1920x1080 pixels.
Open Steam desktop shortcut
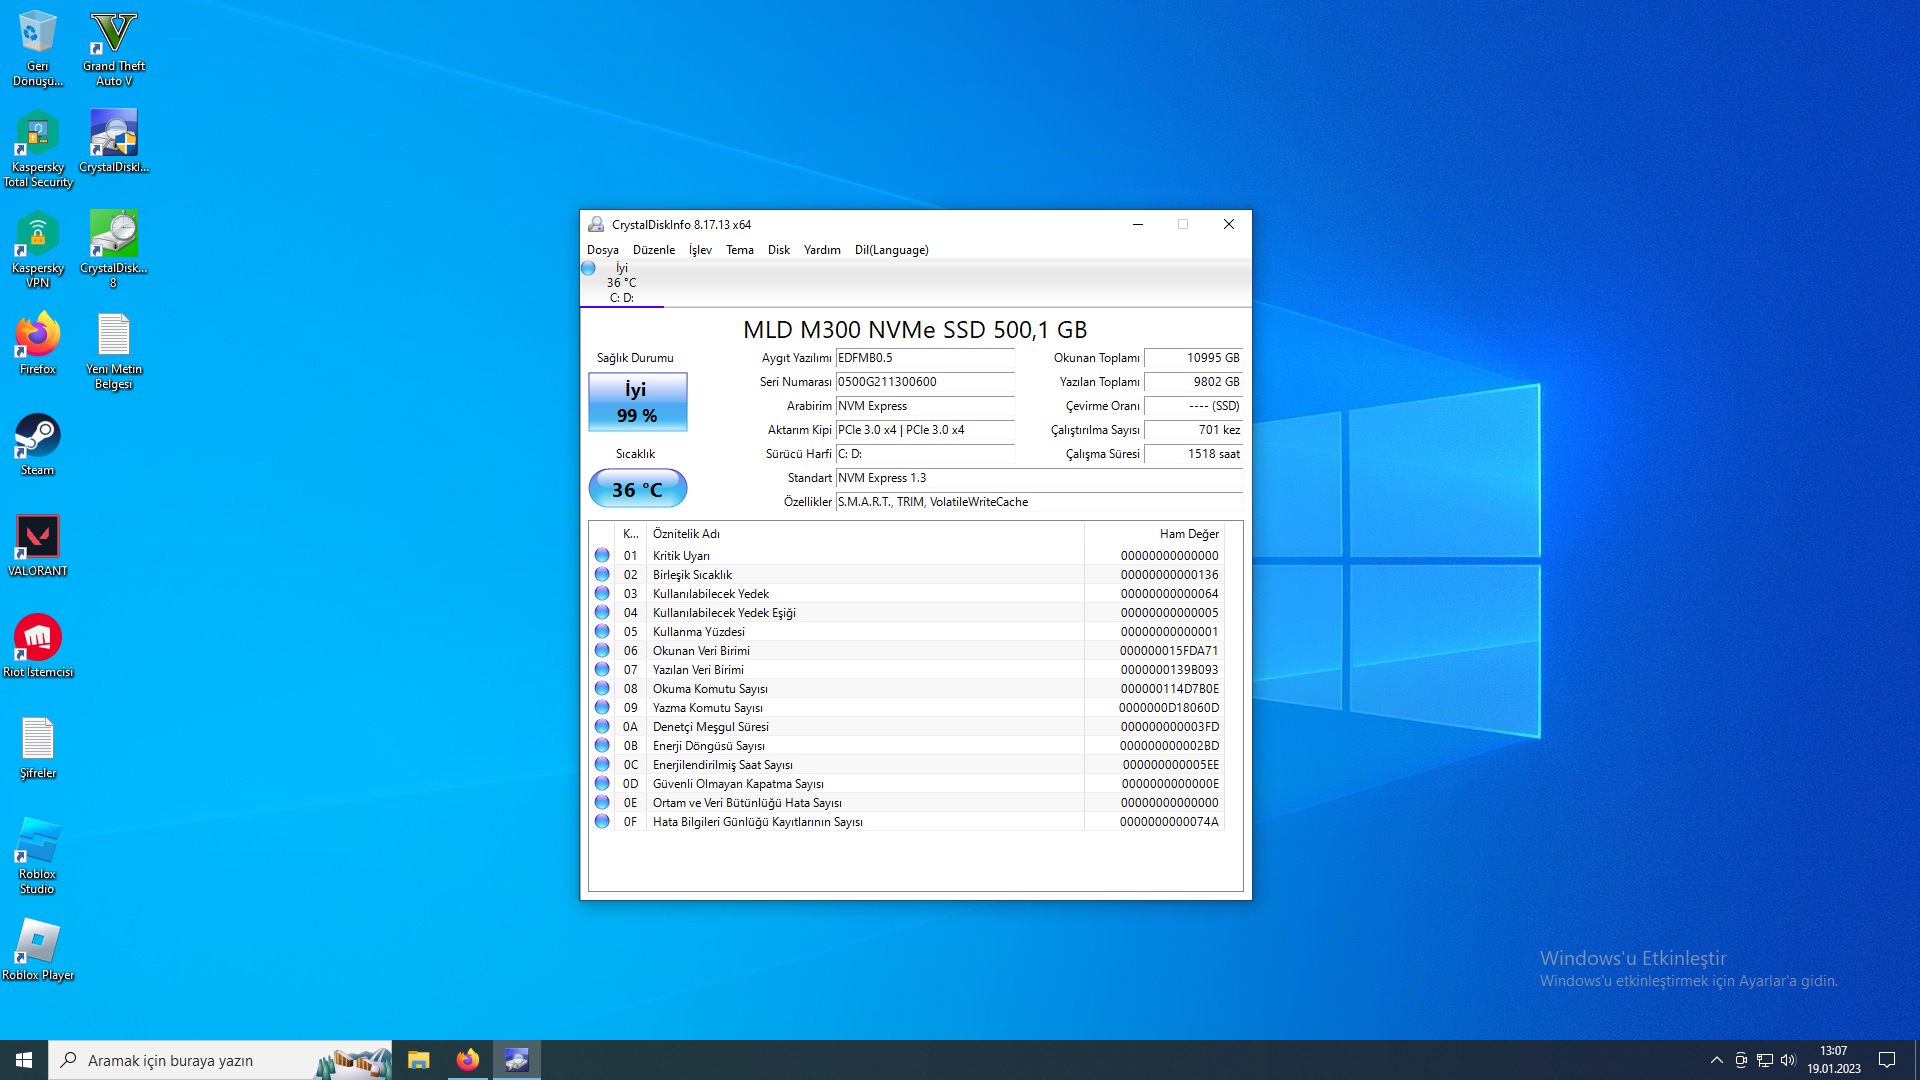(x=38, y=444)
